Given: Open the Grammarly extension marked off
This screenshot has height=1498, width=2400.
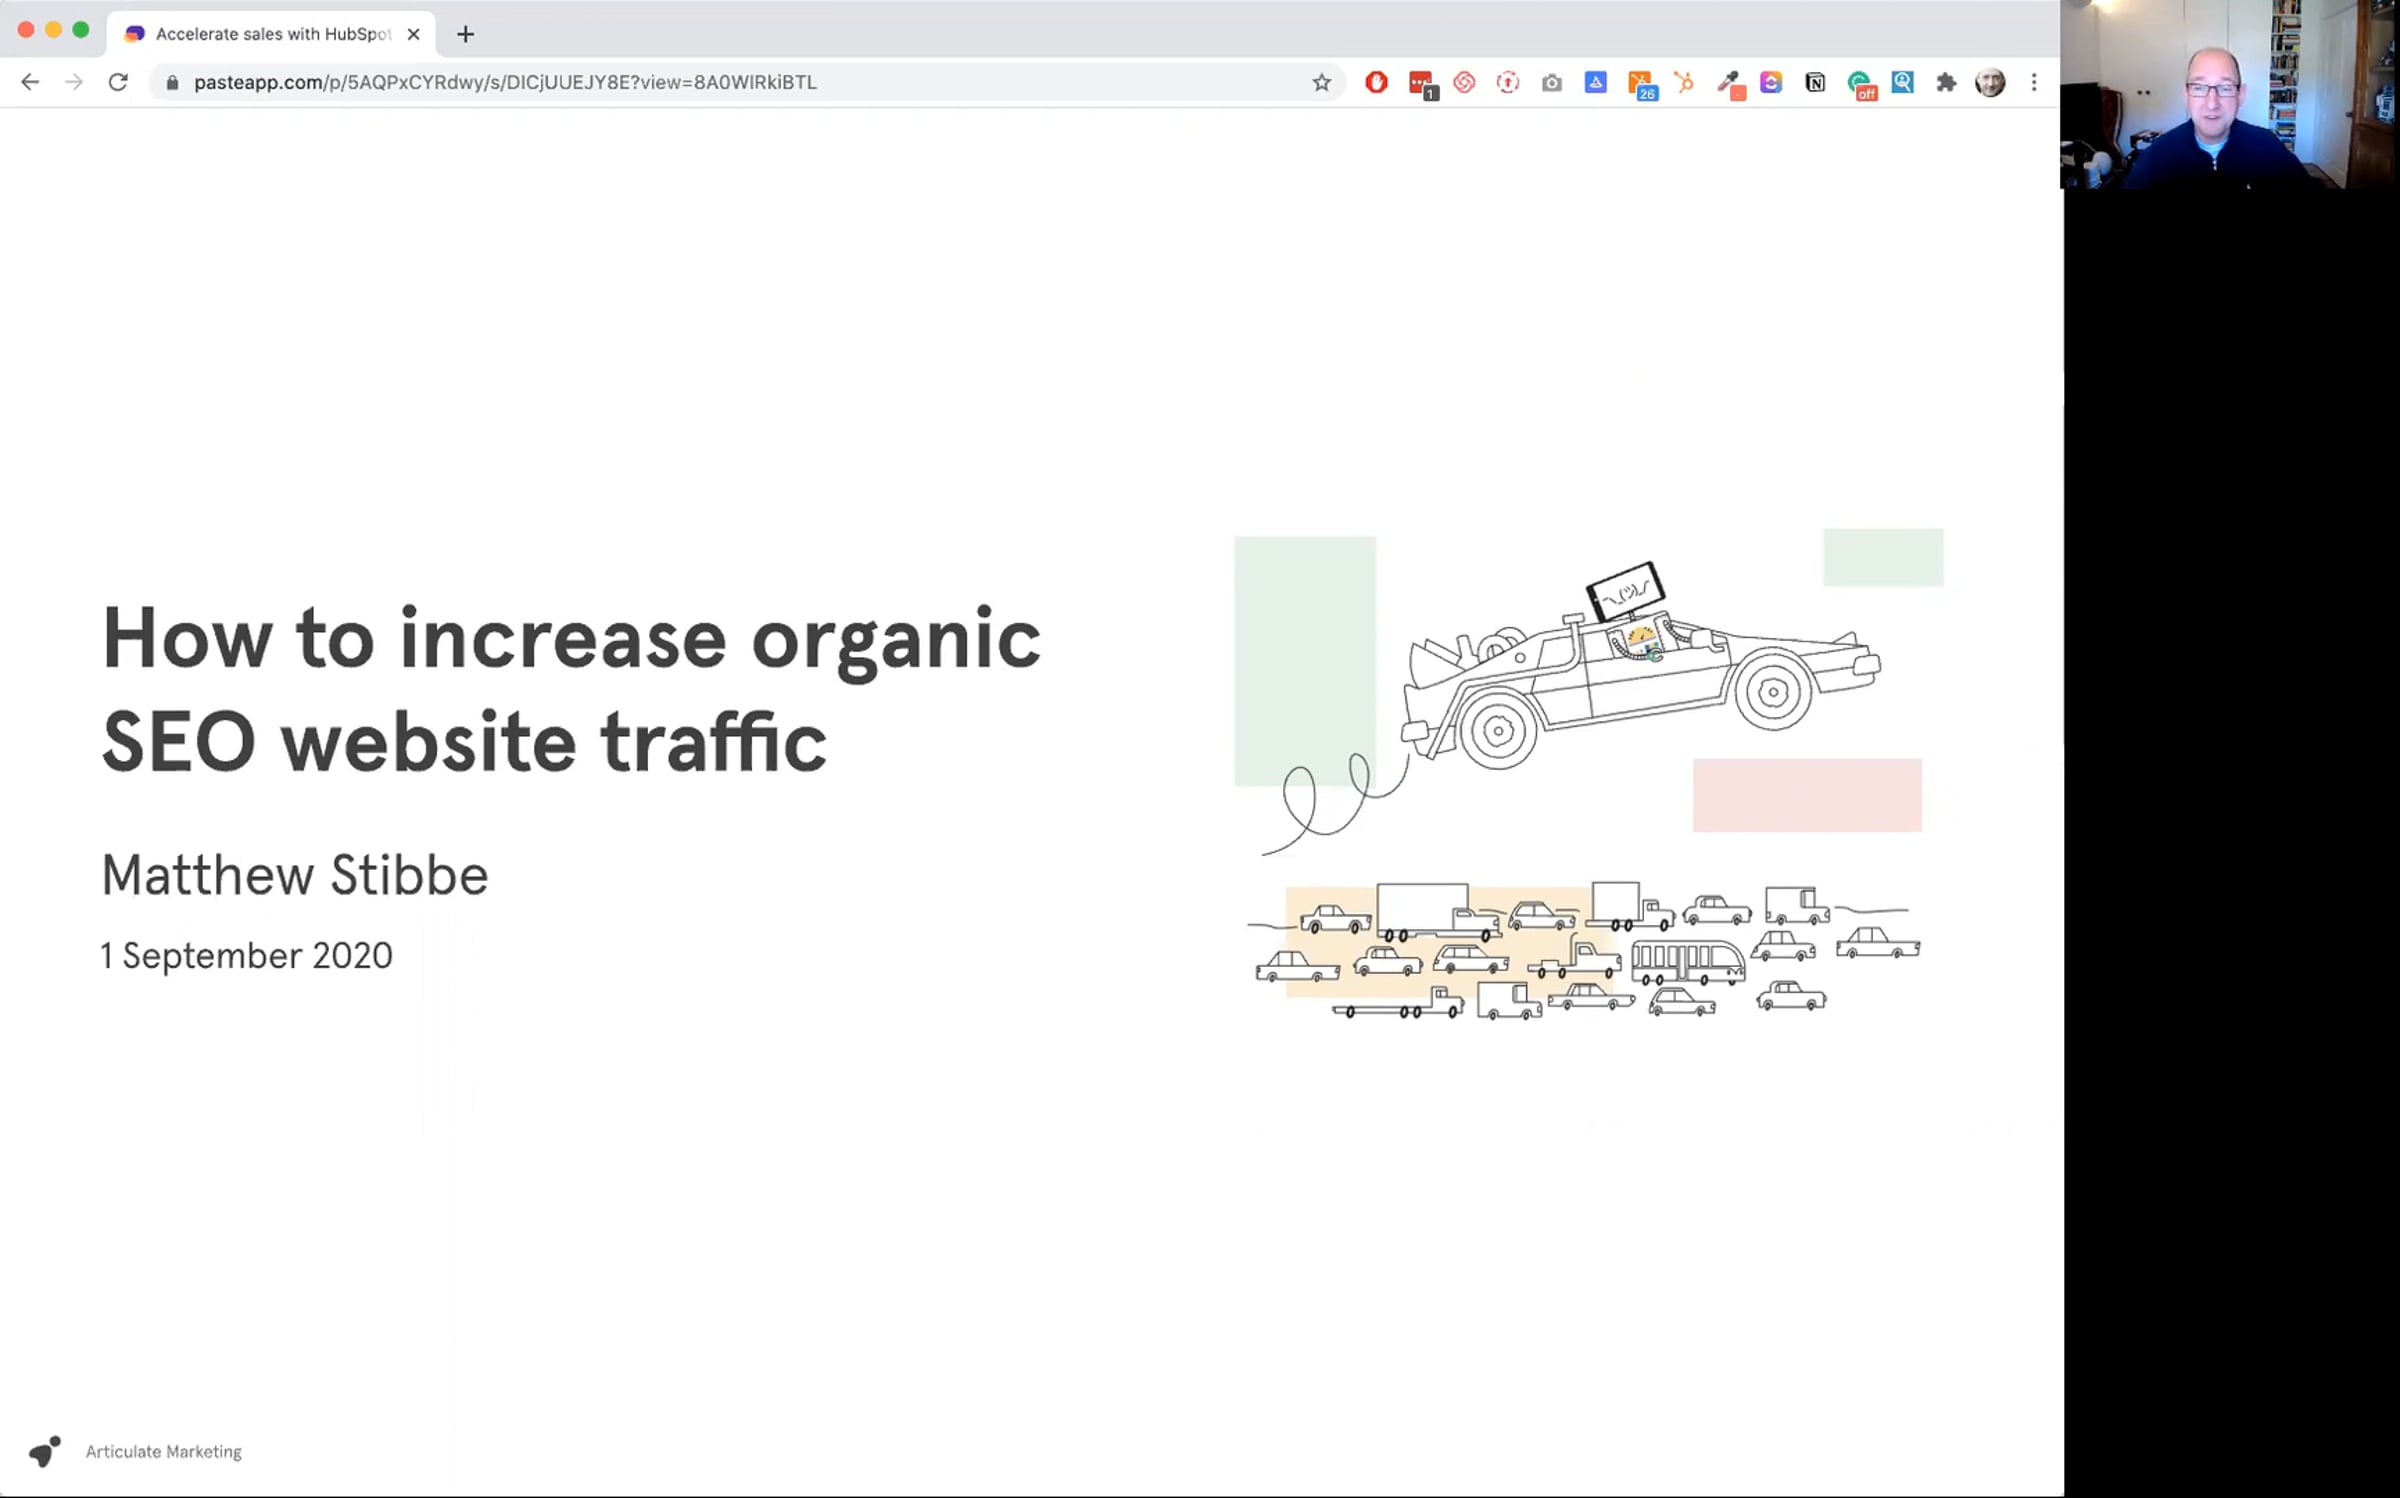Looking at the screenshot, I should coord(1860,83).
